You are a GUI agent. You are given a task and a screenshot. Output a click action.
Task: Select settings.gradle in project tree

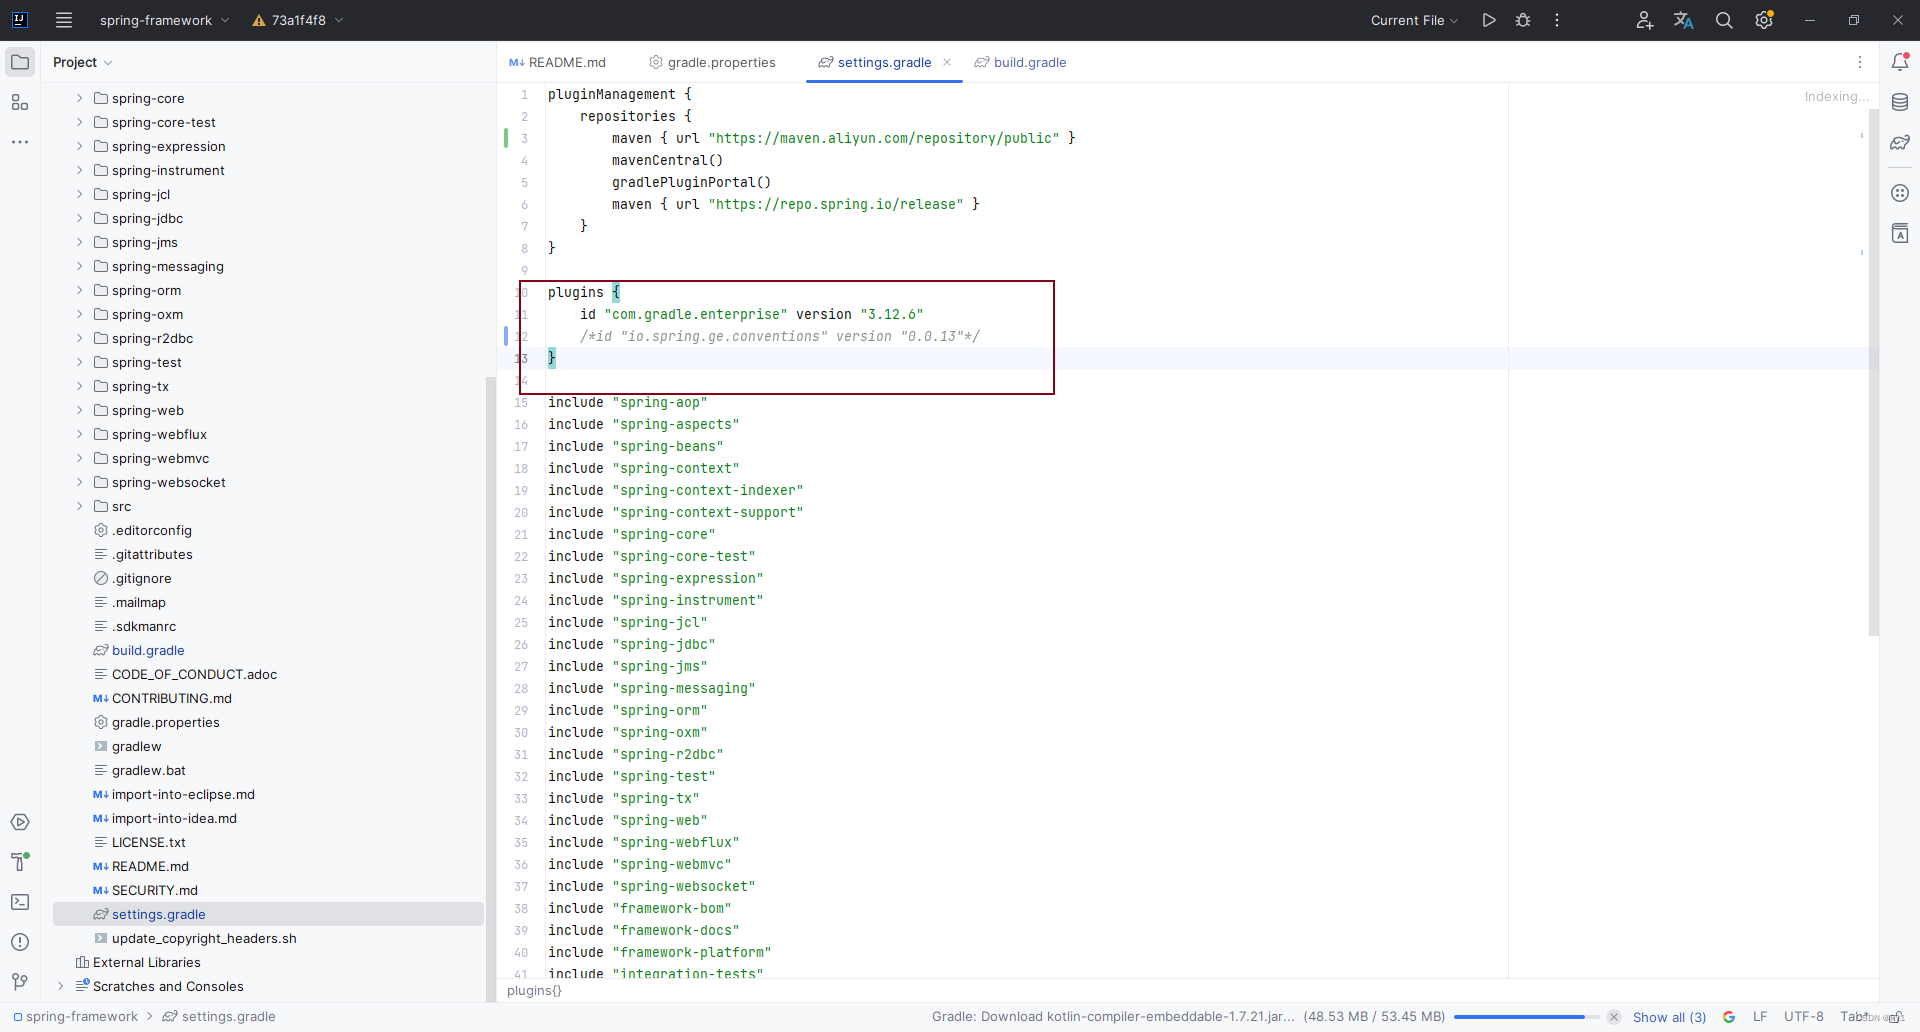[268, 914]
